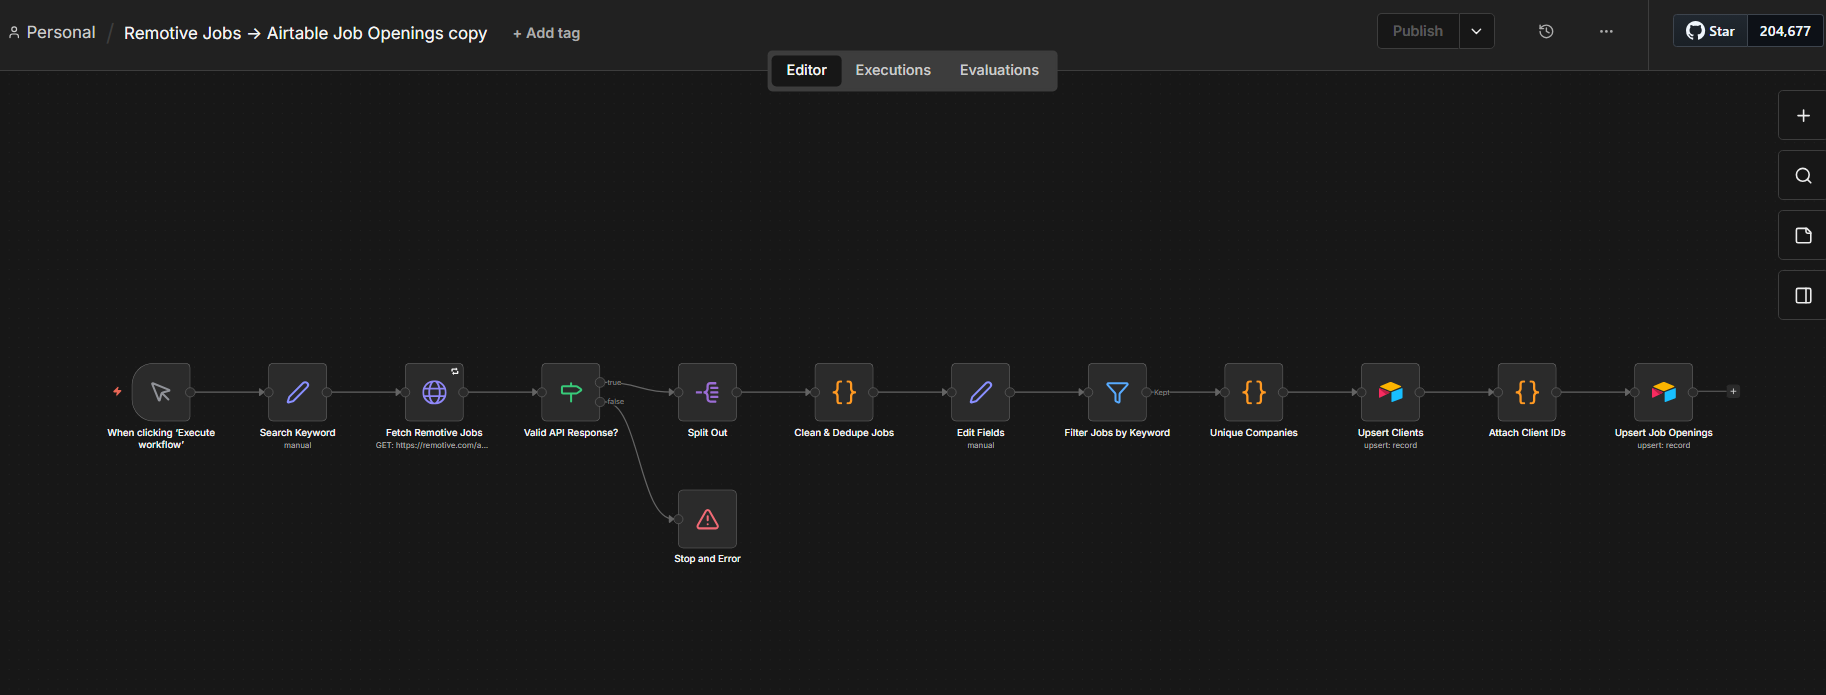Select the Clean & Dedupe Jobs code node
This screenshot has width=1826, height=695.
pos(844,392)
